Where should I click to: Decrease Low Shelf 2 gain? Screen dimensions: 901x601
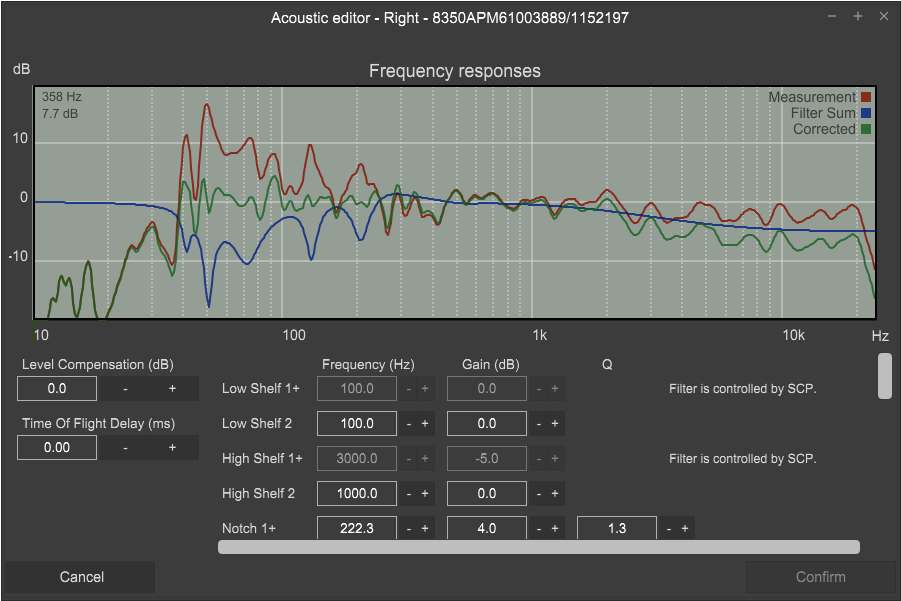coord(539,424)
